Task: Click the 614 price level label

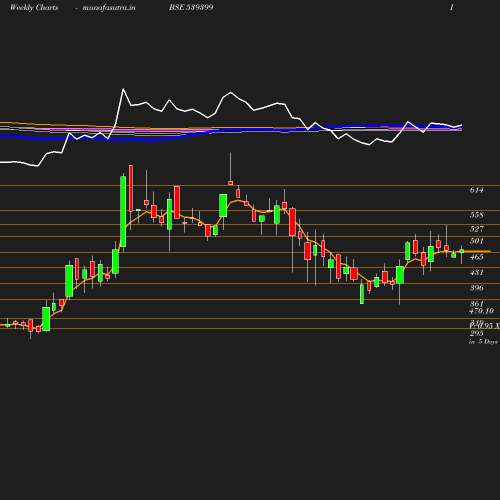Action: tap(476, 190)
